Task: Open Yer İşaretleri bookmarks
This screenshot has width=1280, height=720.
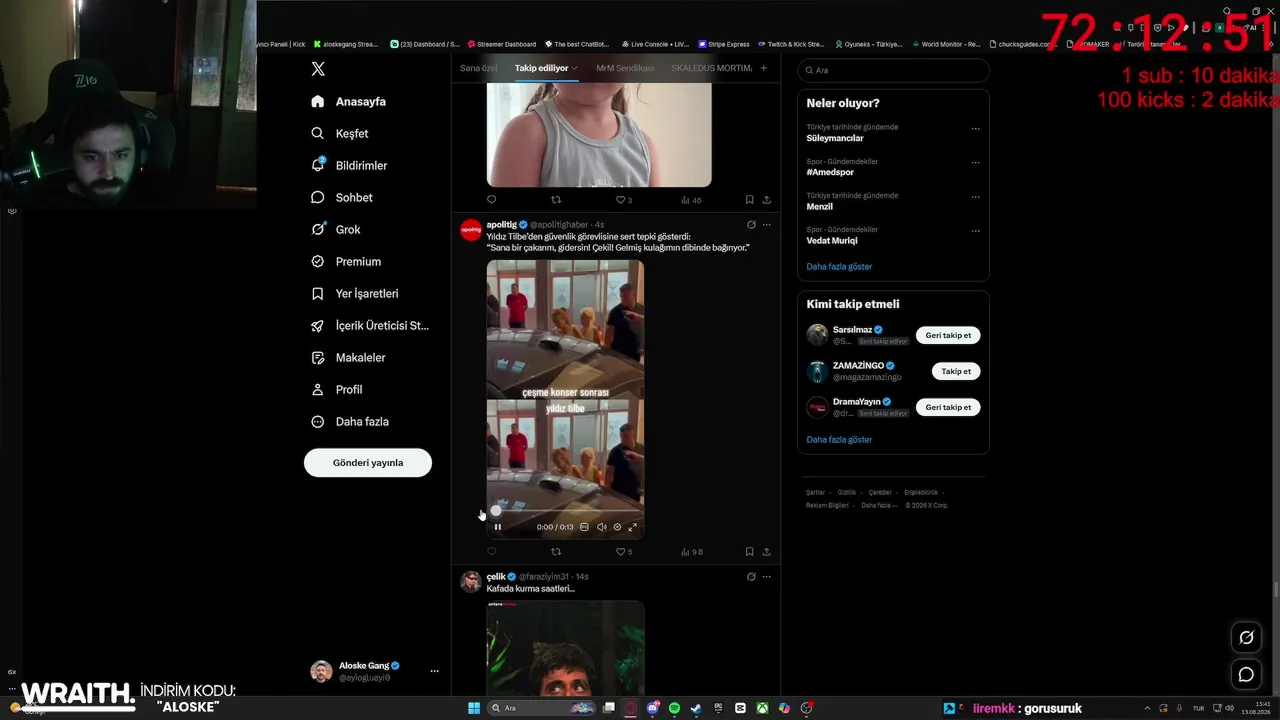Action: tap(354, 293)
